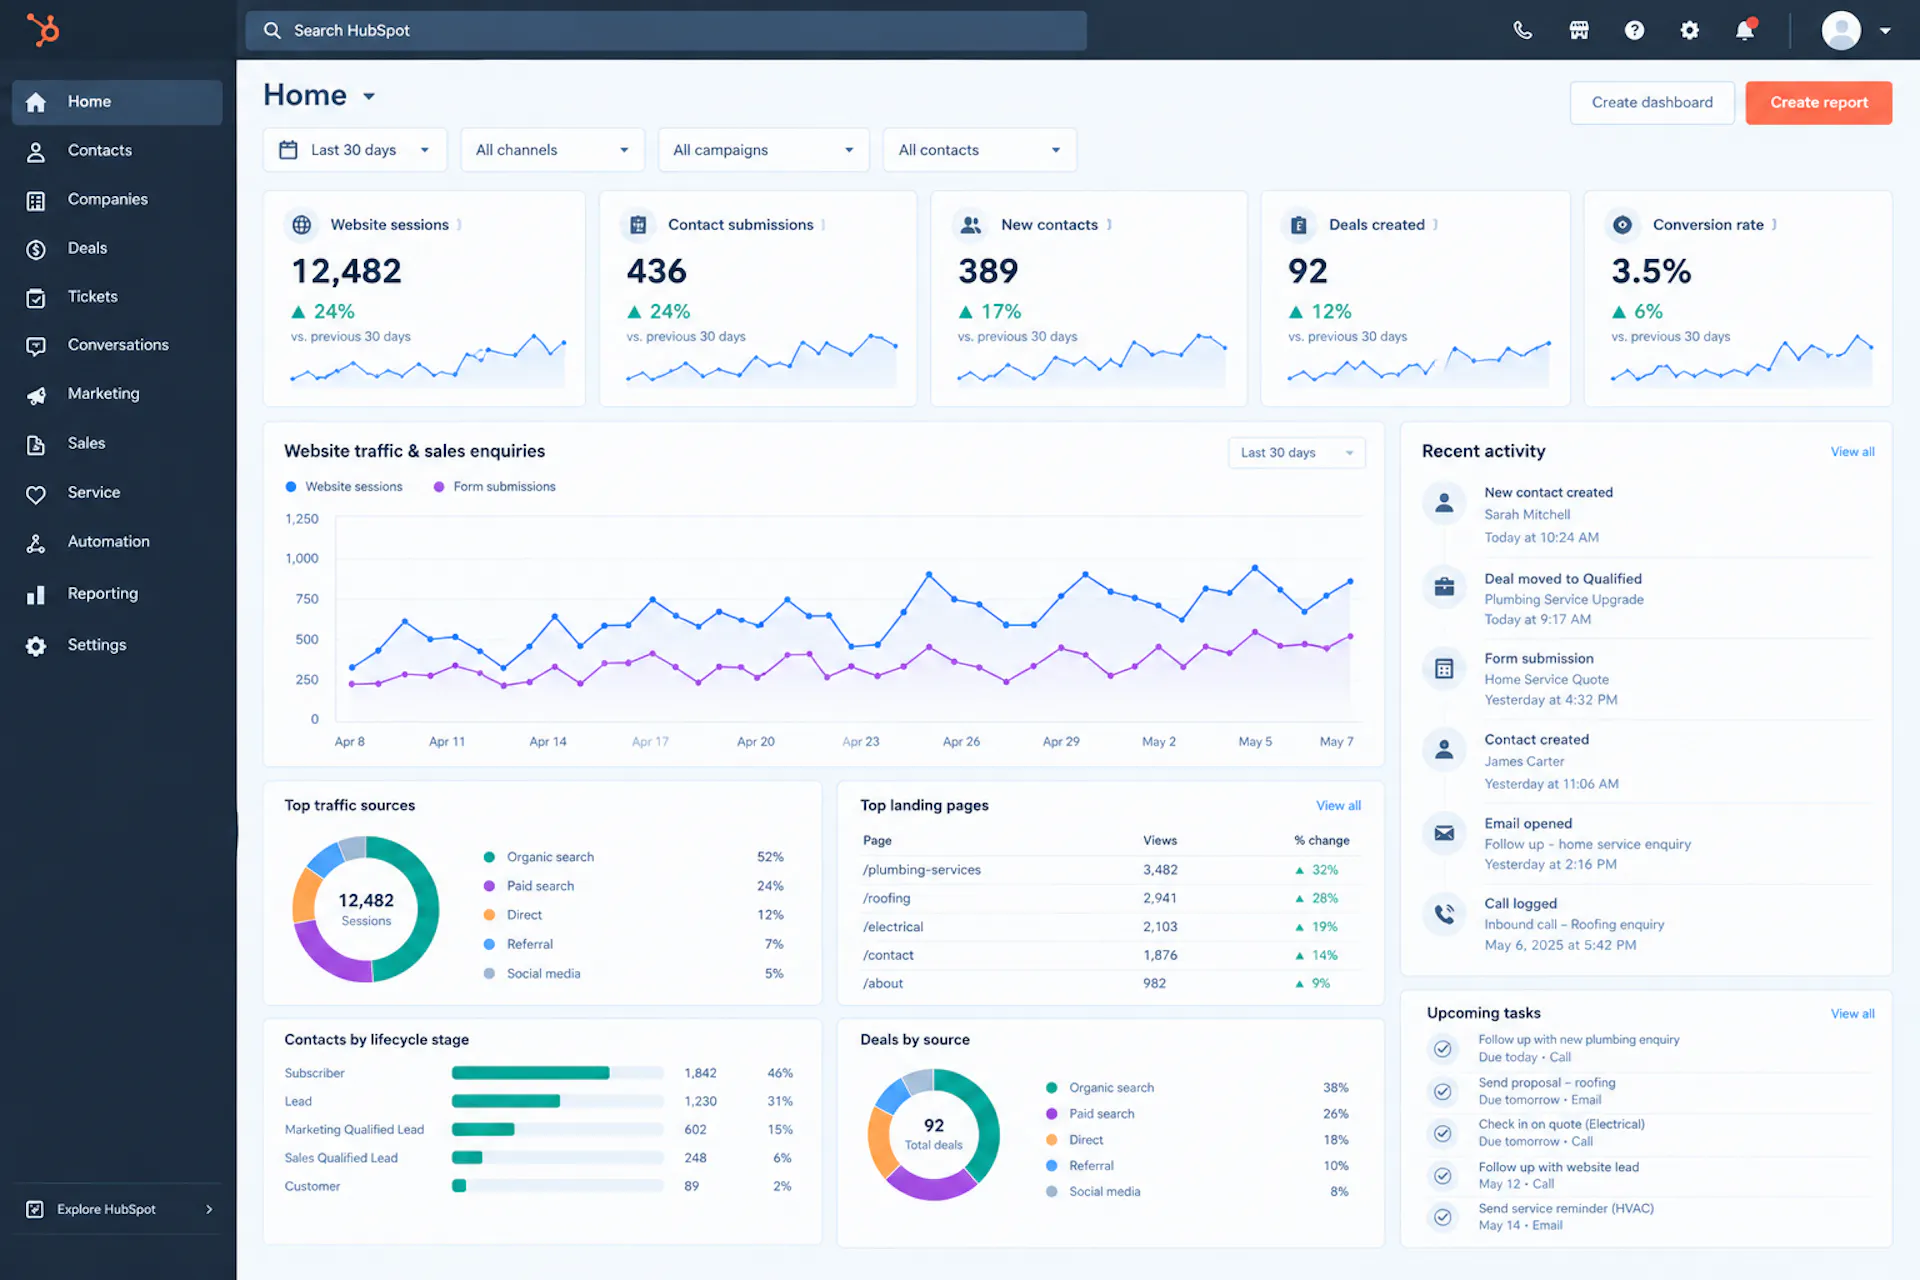Expand the account menu caret

click(x=1885, y=31)
